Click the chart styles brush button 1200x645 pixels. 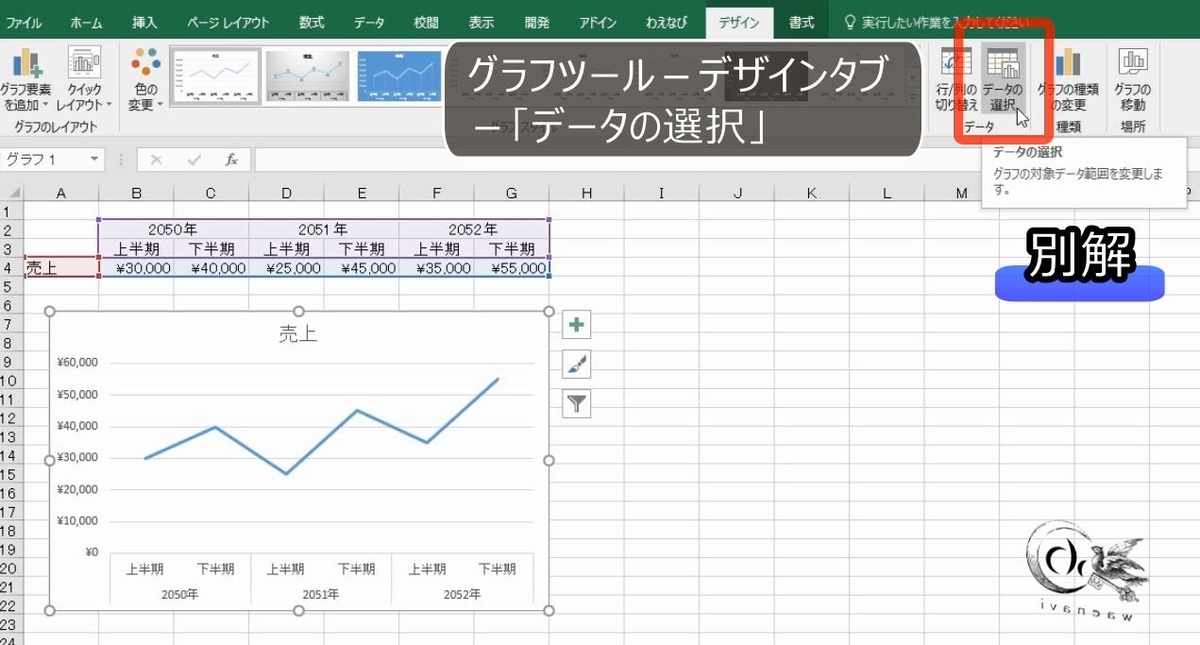pos(577,364)
